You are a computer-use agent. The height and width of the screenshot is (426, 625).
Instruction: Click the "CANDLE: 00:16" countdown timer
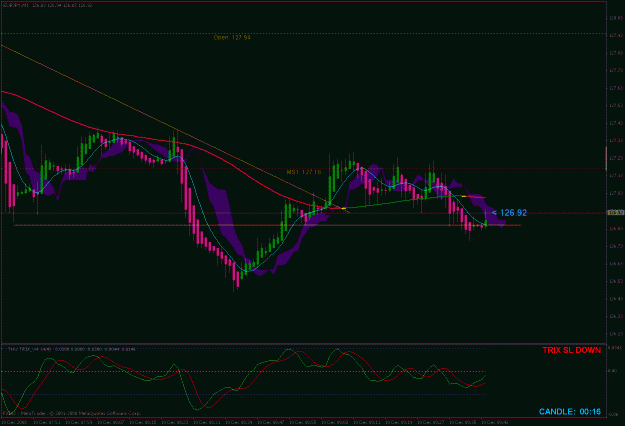tap(570, 412)
